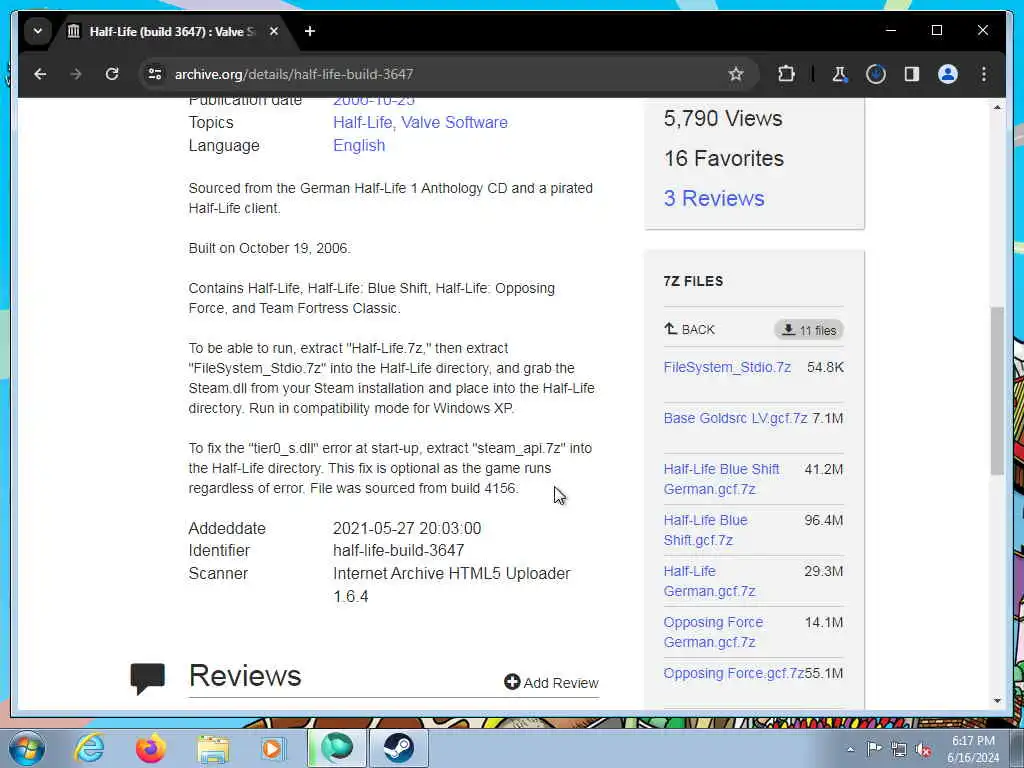Screen dimensions: 1024x768
Task: Open the tab search dropdown arrow
Action: tap(38, 31)
